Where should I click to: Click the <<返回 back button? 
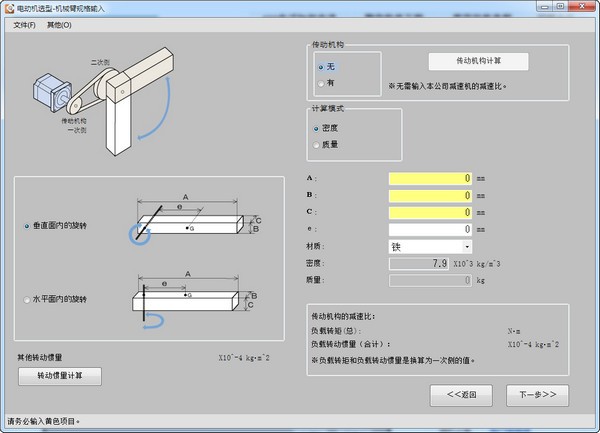tap(461, 395)
